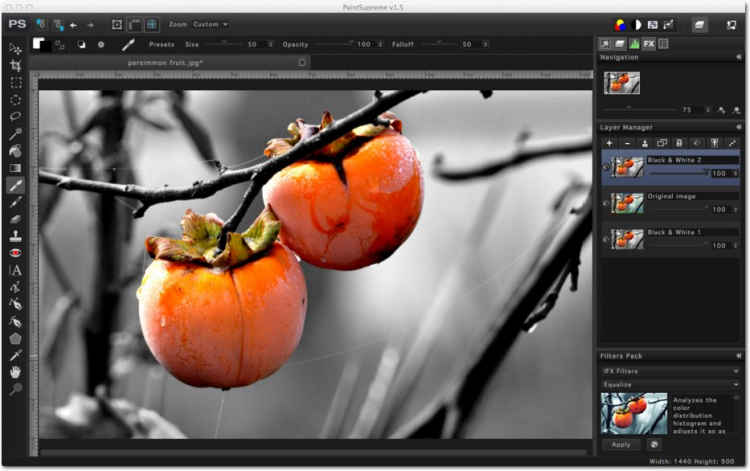Screen dimensions: 750x471
Task: Activate the Hand pan tool
Action: tap(15, 372)
